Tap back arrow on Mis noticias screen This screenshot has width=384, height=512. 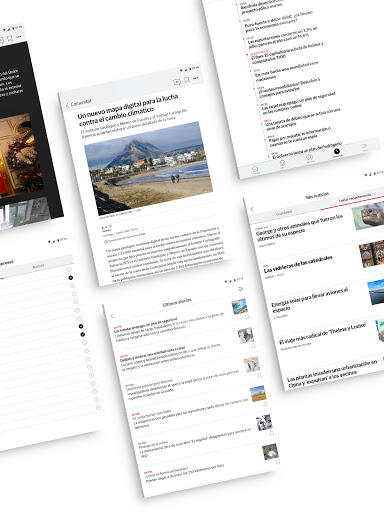(x=252, y=209)
